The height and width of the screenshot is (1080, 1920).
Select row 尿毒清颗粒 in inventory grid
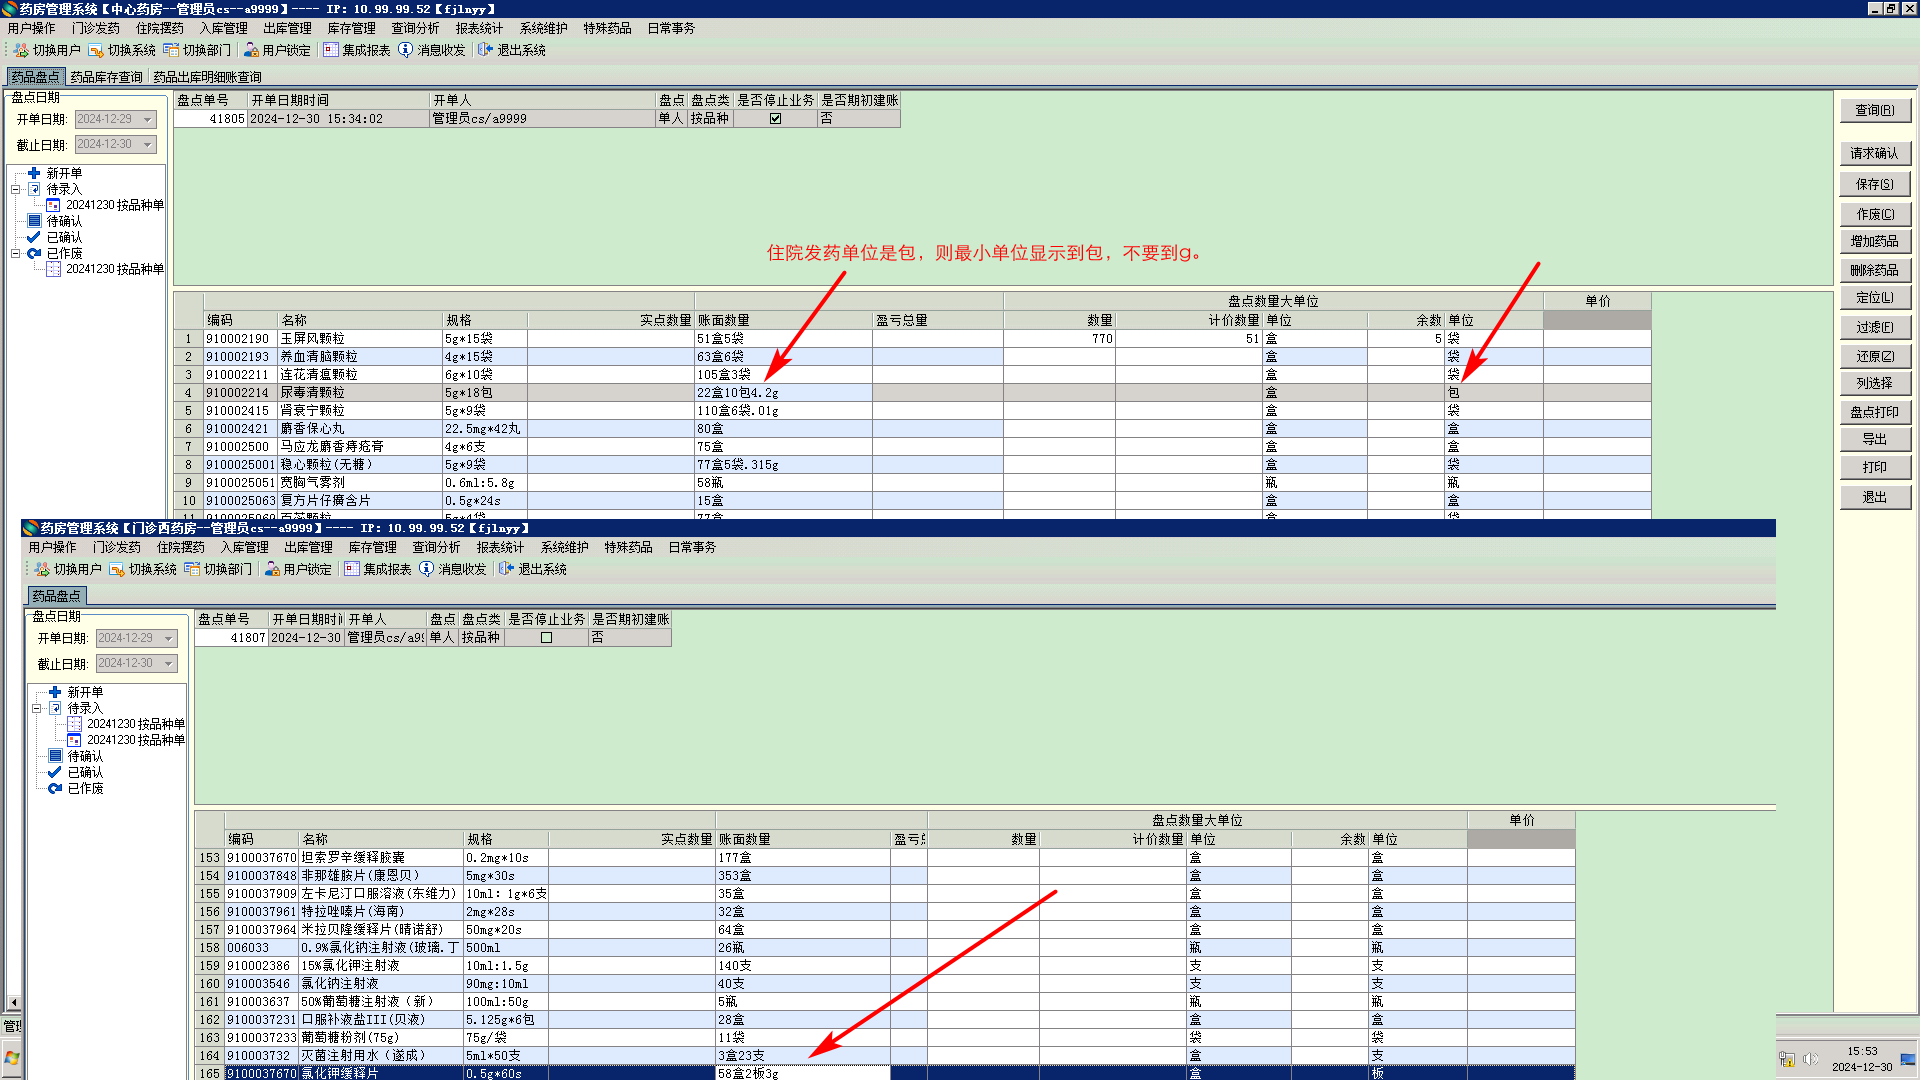tap(312, 393)
